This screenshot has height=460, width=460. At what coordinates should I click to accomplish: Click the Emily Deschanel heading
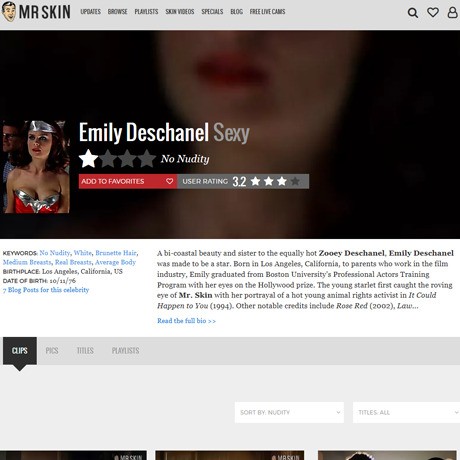pos(144,132)
